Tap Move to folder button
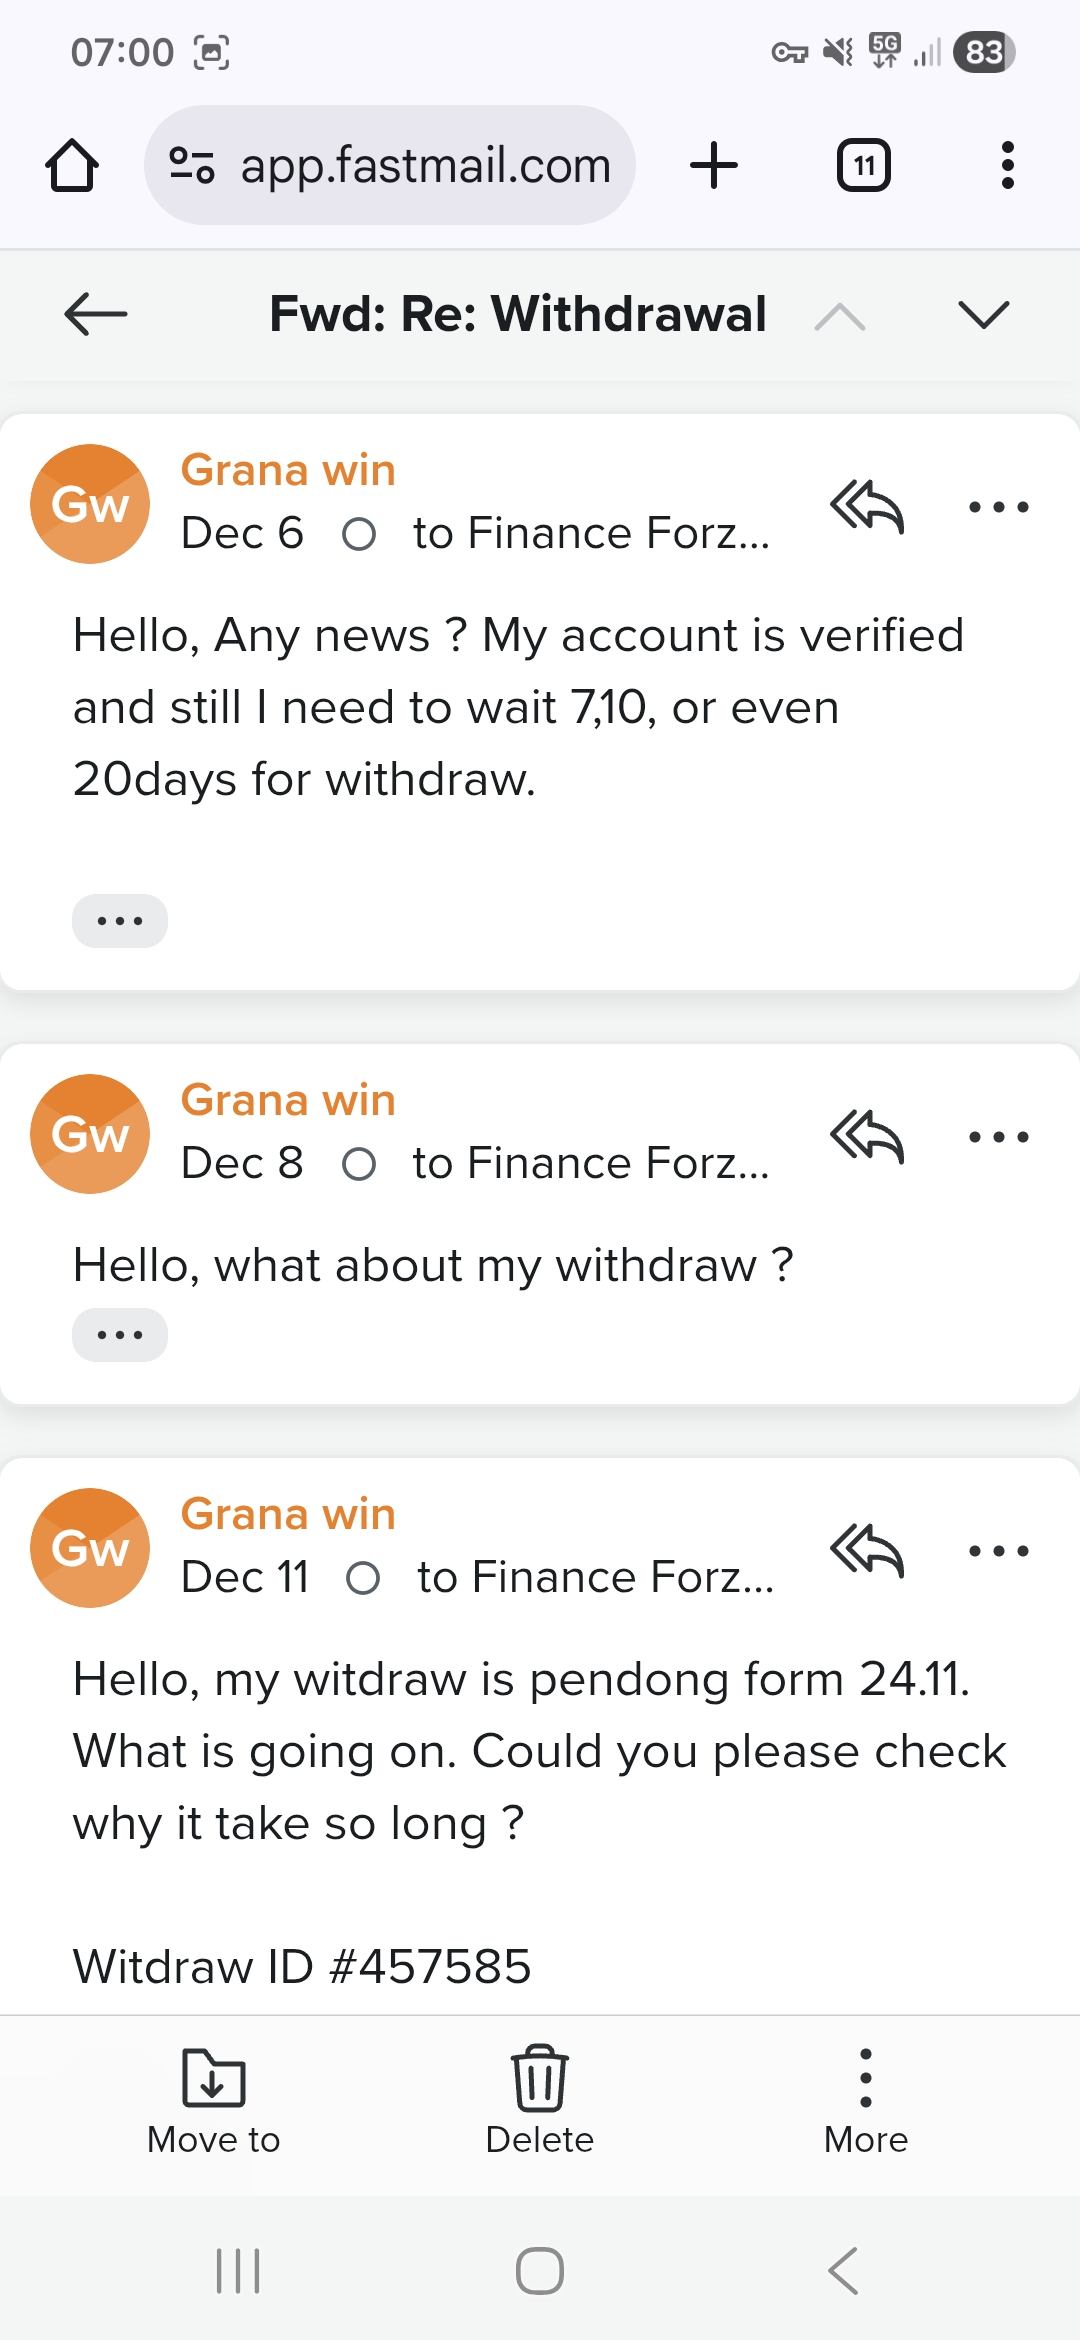The height and width of the screenshot is (2340, 1080). pos(213,2100)
